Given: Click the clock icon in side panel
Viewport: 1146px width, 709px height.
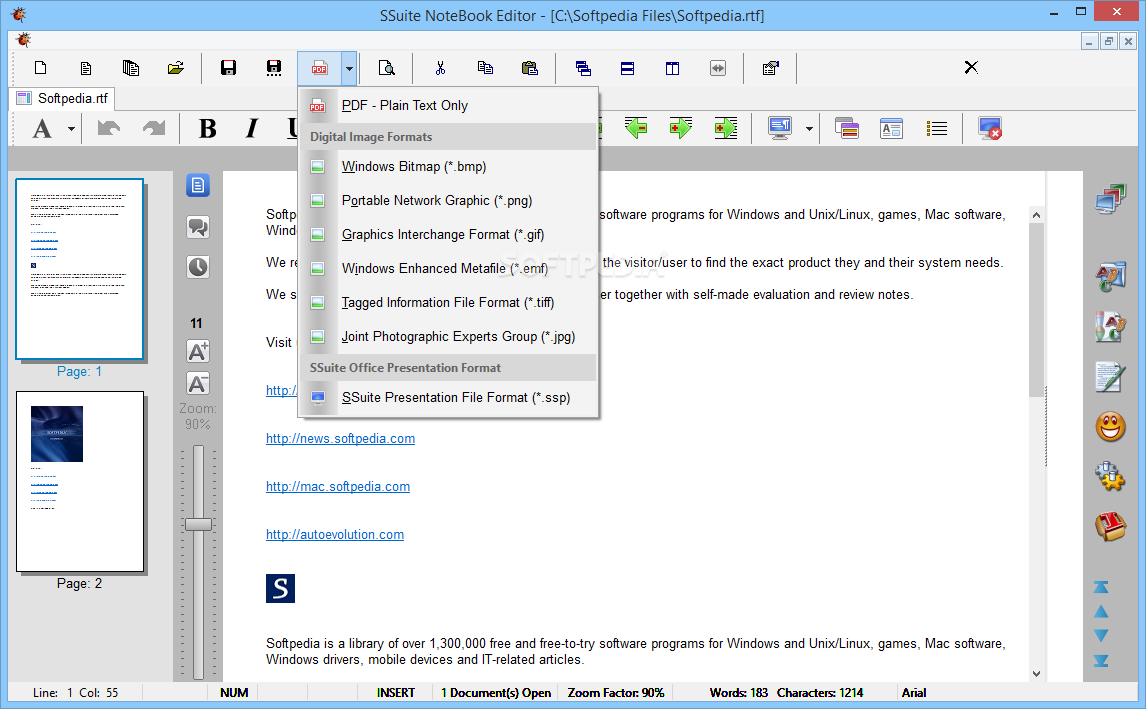Looking at the screenshot, I should point(198,267).
